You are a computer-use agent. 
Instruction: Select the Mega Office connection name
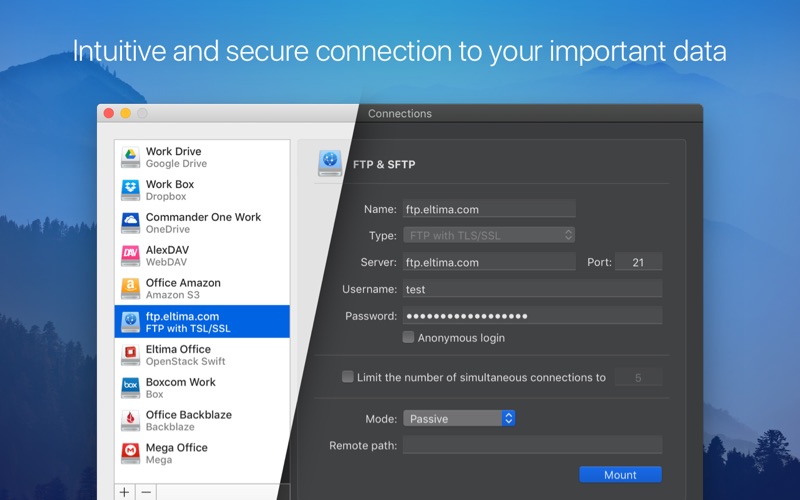[177, 447]
